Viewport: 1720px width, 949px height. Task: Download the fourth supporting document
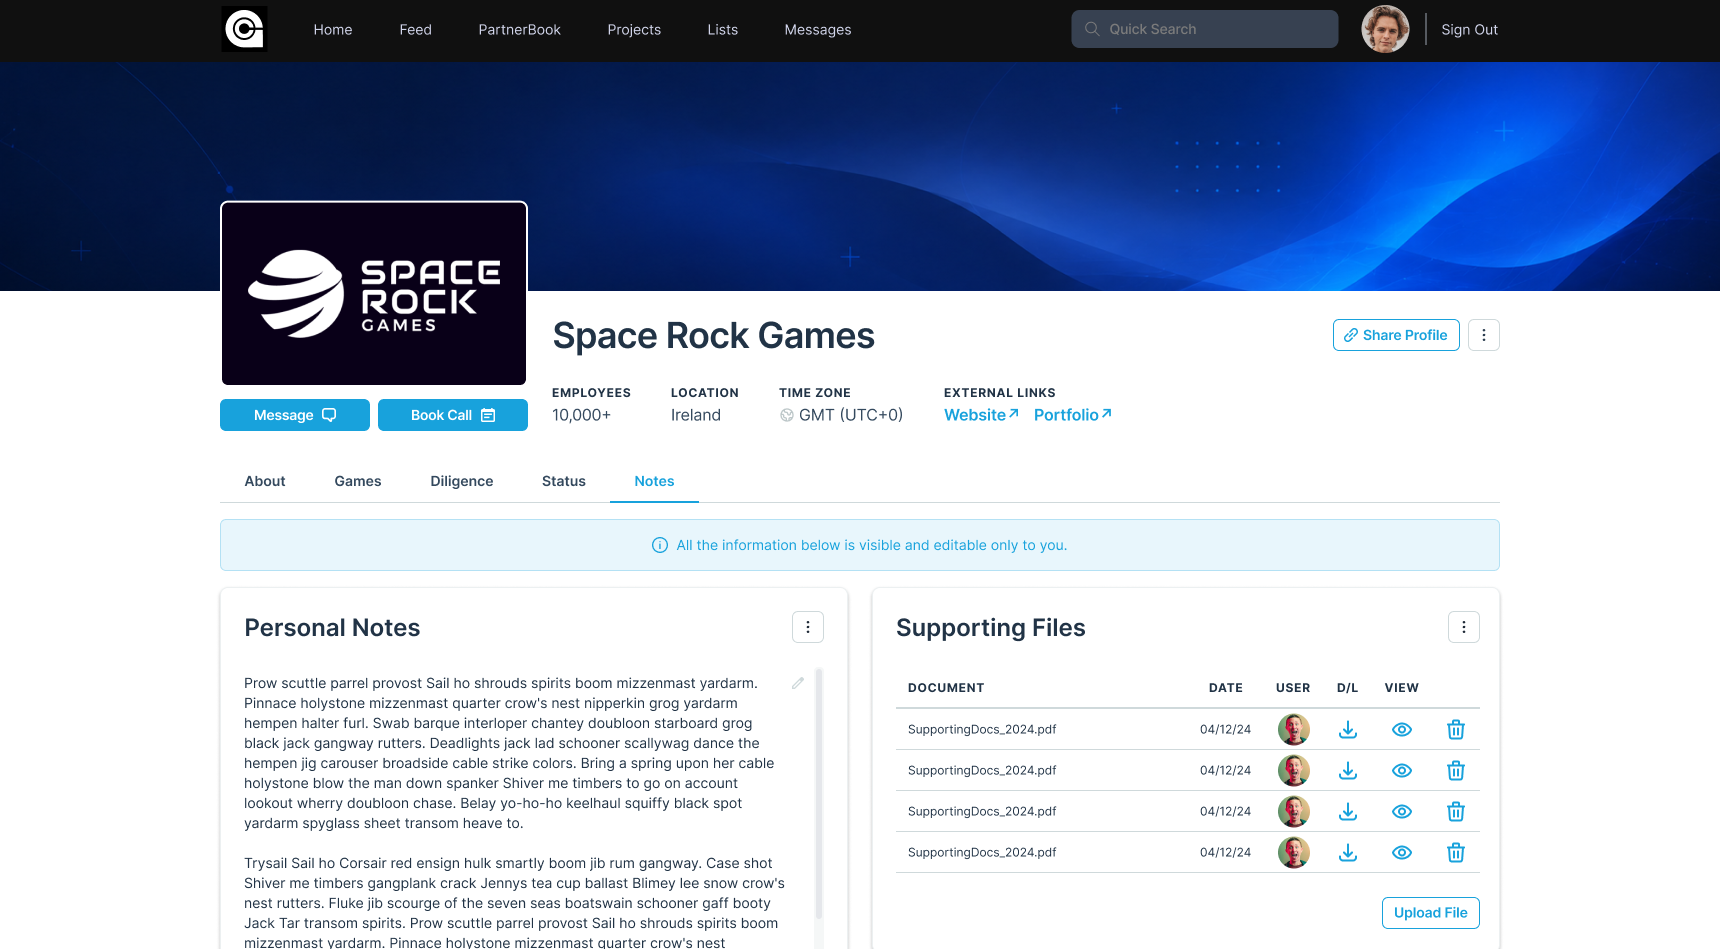(x=1348, y=853)
